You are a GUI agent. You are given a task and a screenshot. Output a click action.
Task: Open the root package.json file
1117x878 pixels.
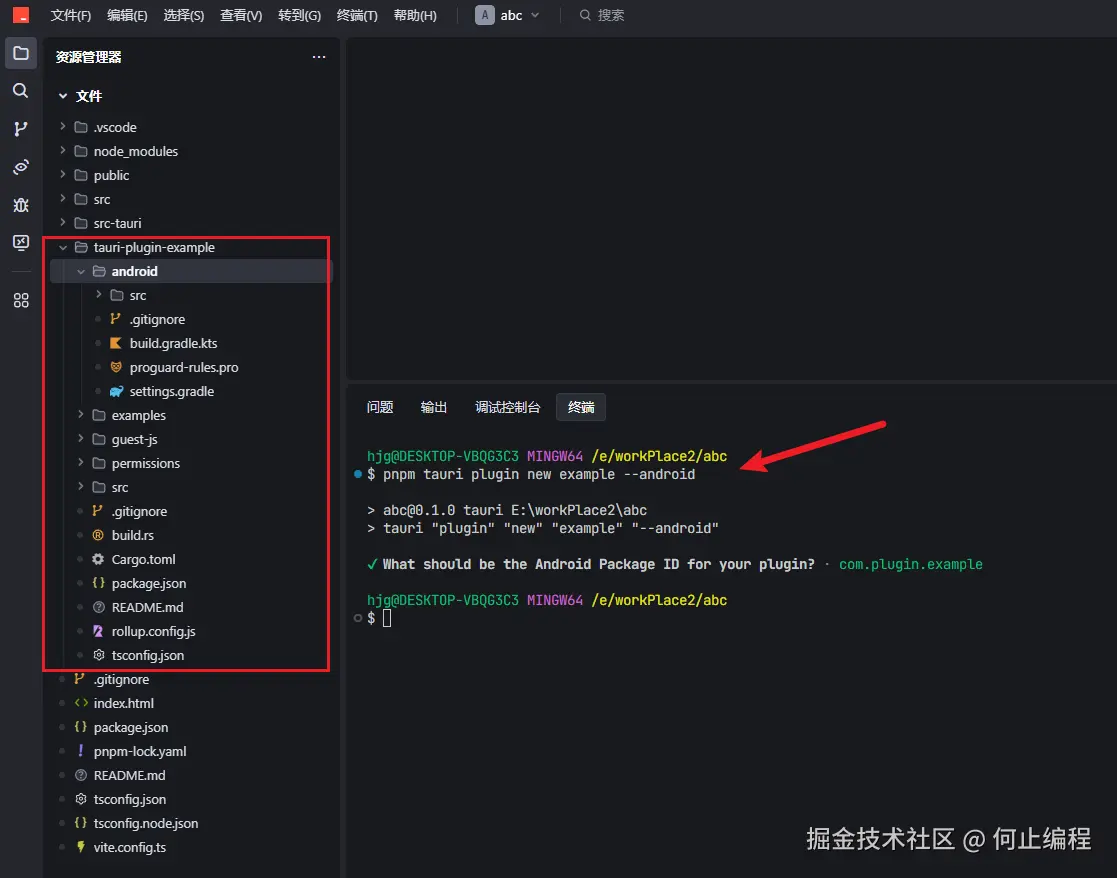pos(131,727)
